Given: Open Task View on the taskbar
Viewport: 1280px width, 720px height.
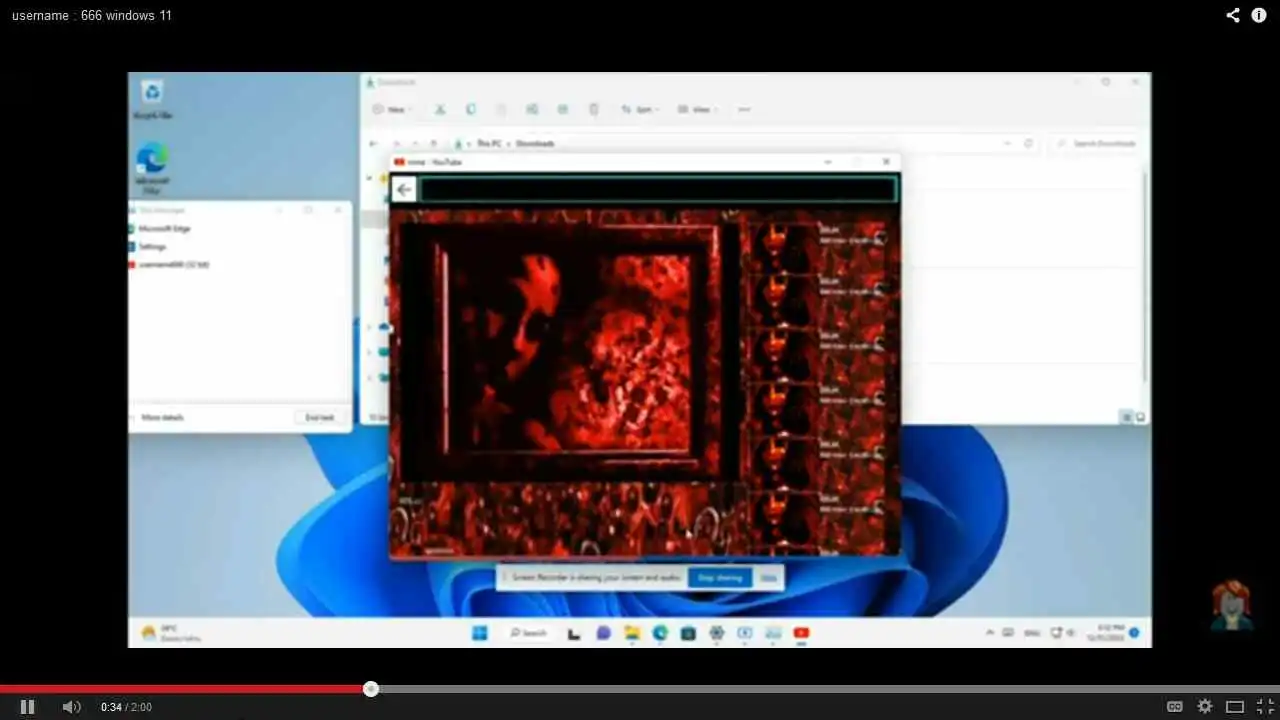Looking at the screenshot, I should 574,633.
